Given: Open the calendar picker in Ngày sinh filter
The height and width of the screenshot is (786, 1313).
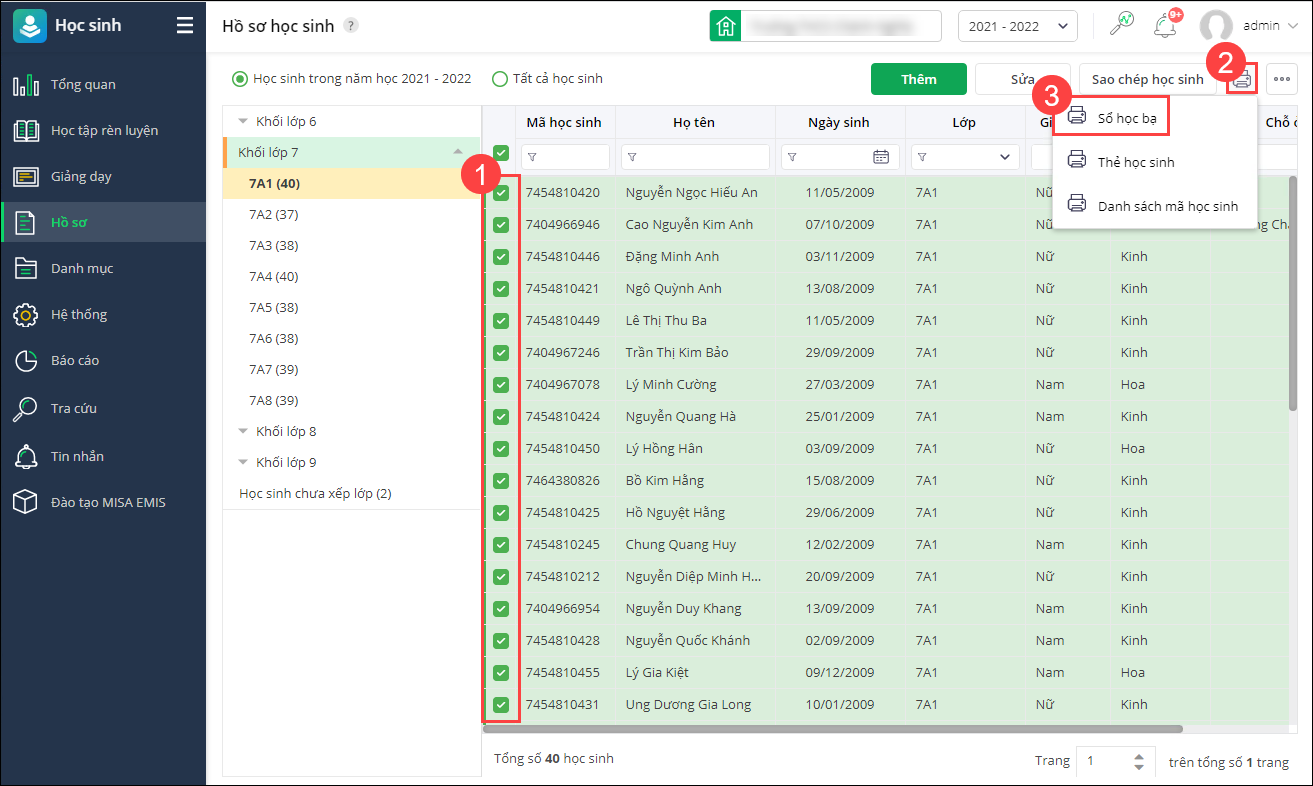Looking at the screenshot, I should point(881,157).
